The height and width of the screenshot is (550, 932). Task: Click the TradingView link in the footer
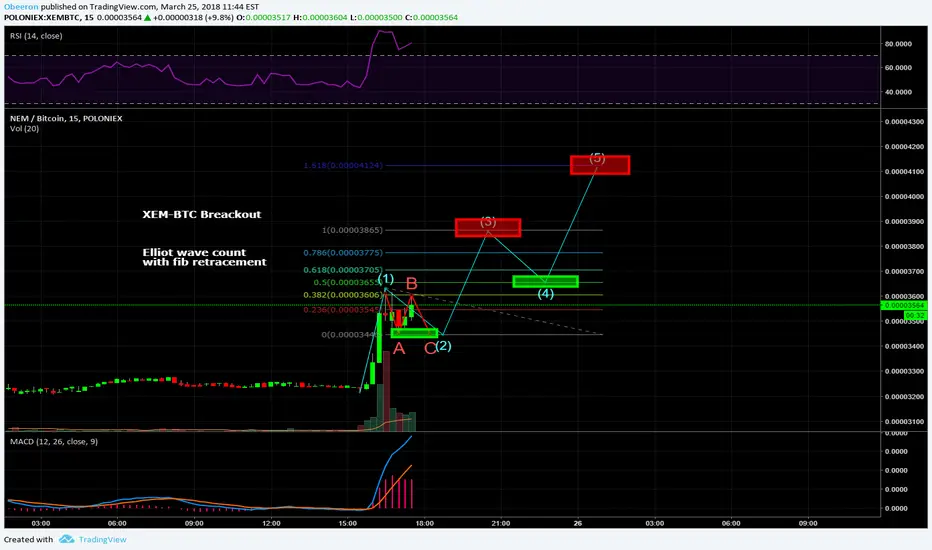click(x=102, y=539)
